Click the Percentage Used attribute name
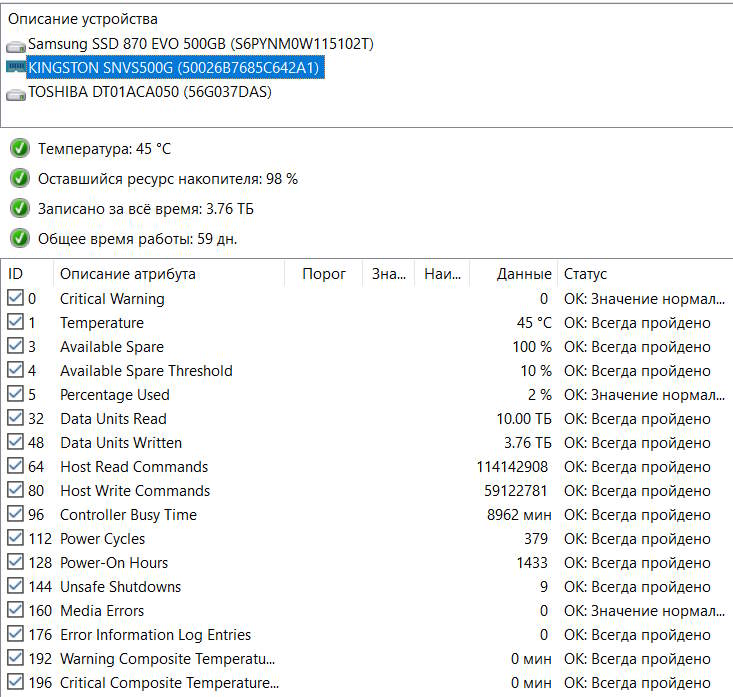 click(x=115, y=395)
